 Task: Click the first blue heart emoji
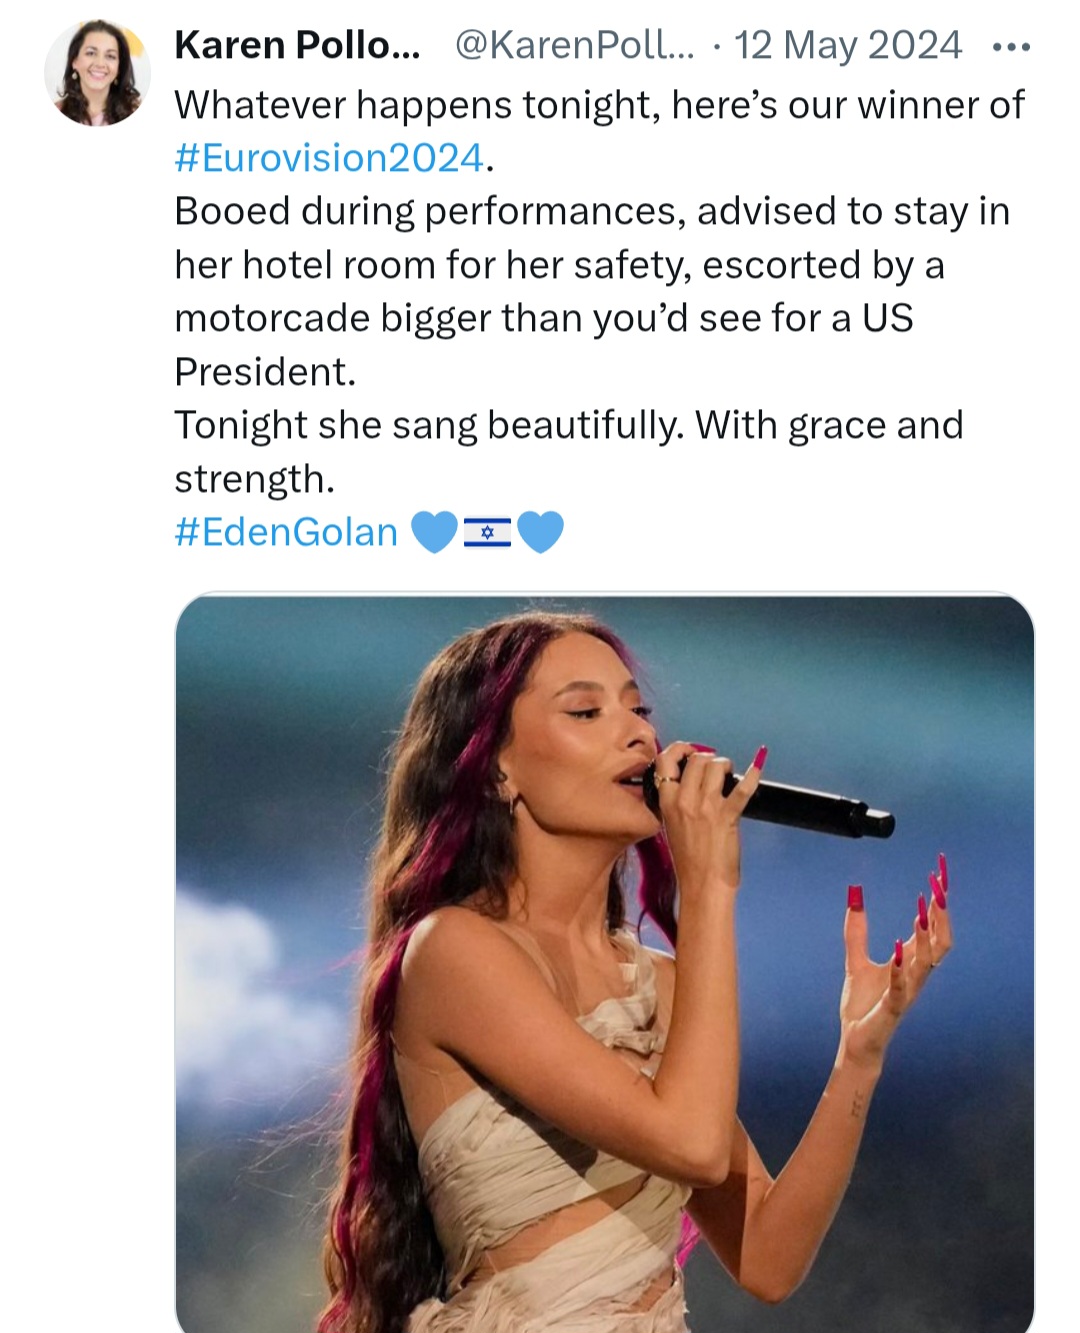tap(434, 532)
